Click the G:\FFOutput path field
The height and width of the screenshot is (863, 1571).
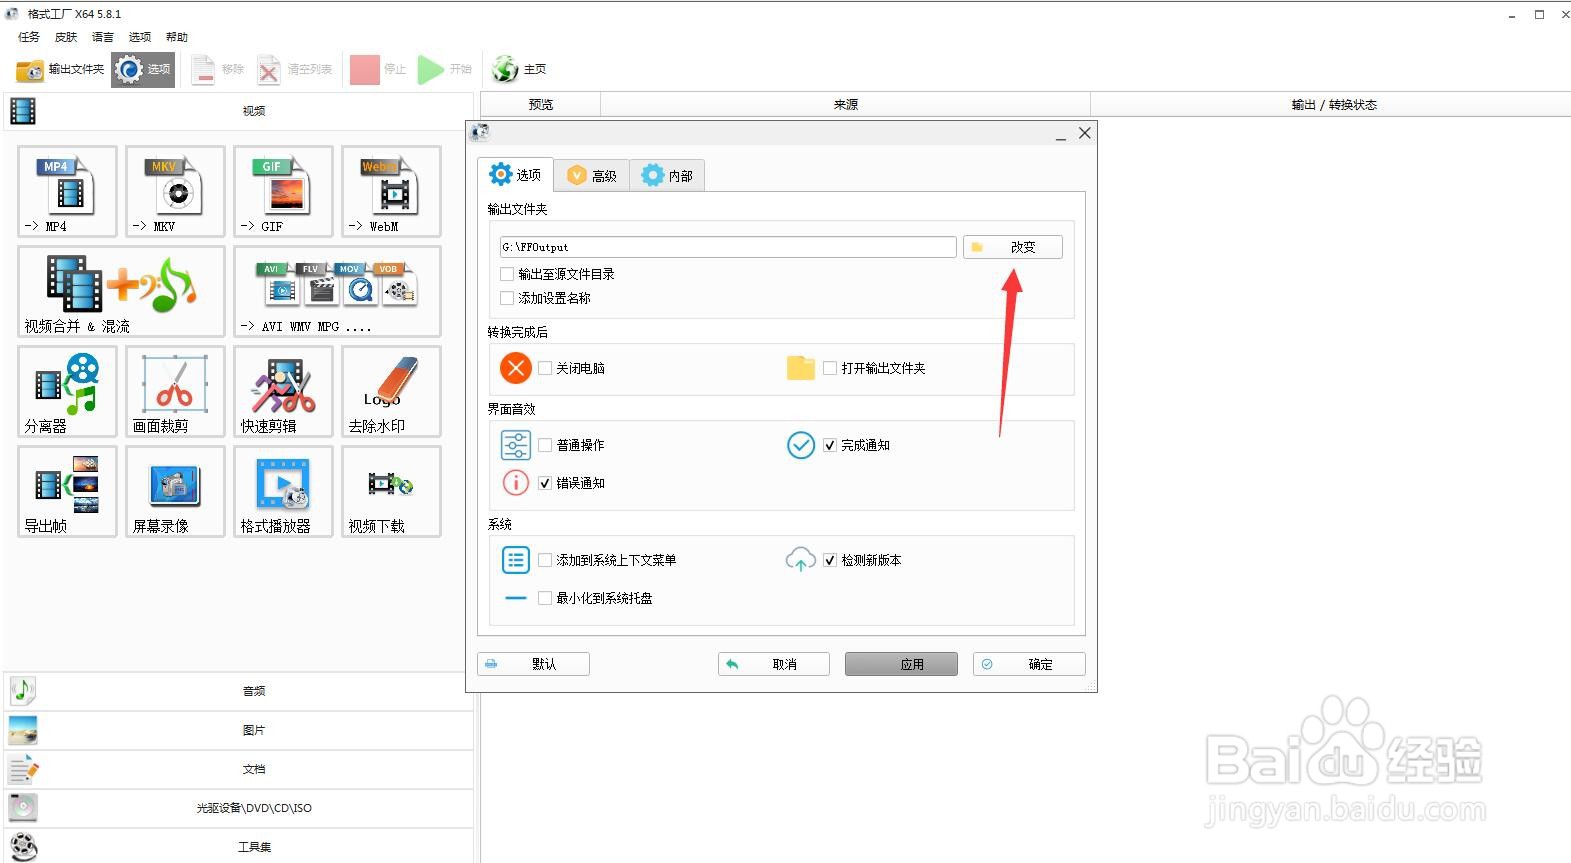pyautogui.click(x=728, y=247)
